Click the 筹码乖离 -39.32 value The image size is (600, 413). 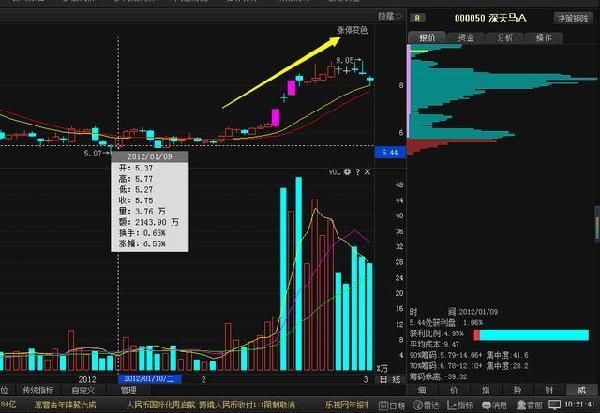[439, 377]
